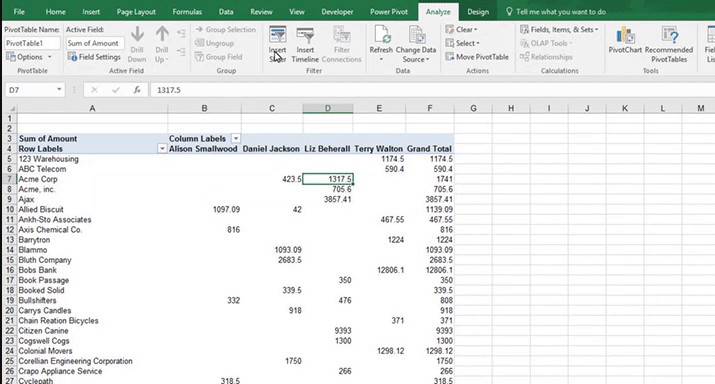Click the Refresh data icon
The image size is (715, 384).
pyautogui.click(x=381, y=35)
